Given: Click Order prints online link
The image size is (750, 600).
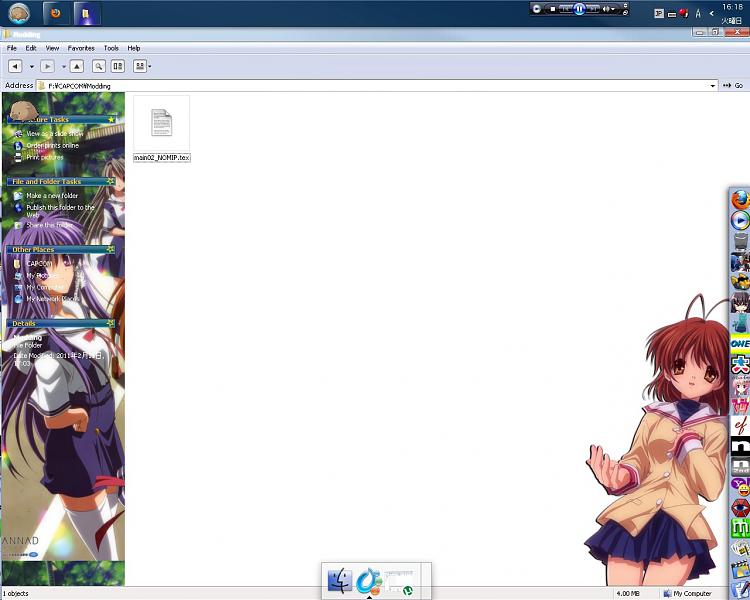Looking at the screenshot, I should 53,145.
